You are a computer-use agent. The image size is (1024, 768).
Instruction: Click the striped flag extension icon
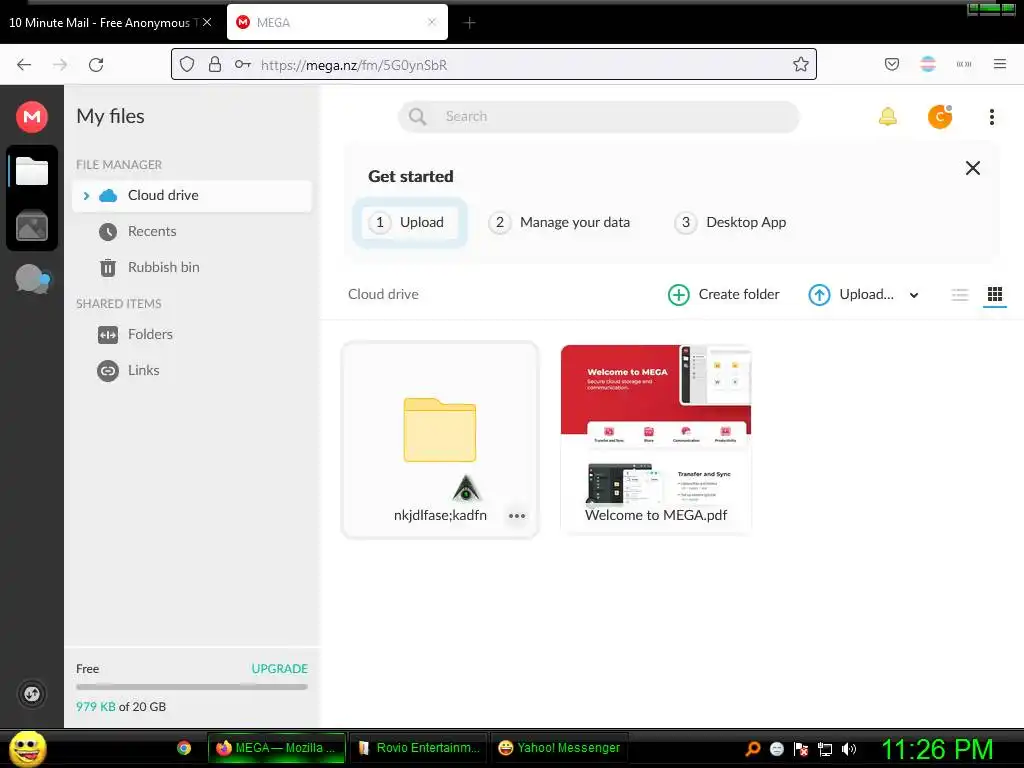click(928, 65)
